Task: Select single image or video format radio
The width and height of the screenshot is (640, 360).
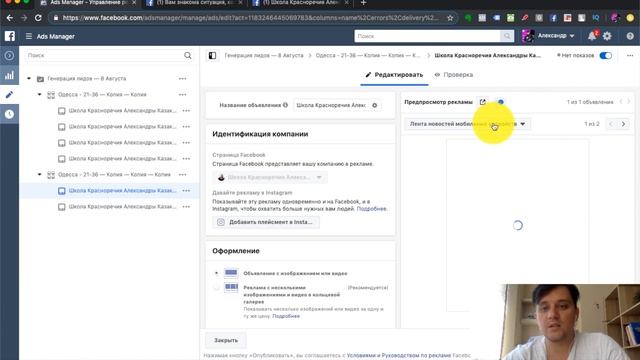Action: [216, 273]
